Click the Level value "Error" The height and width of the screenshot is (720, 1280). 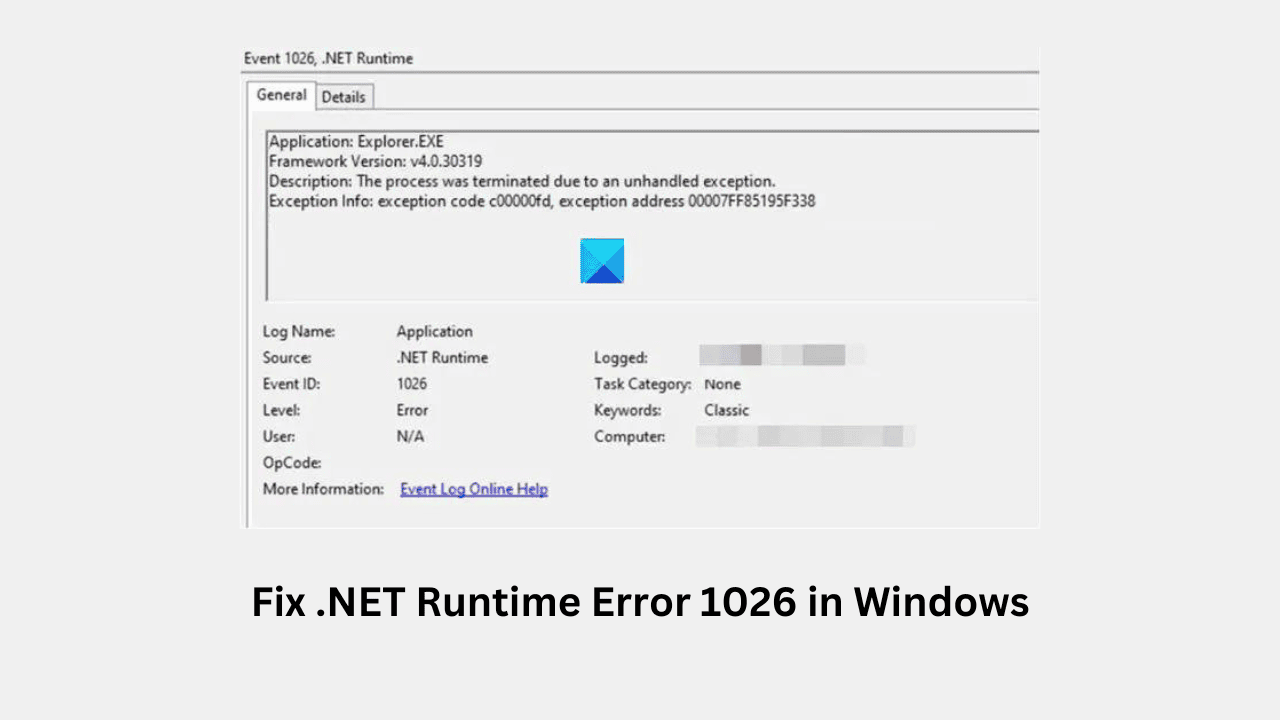coord(412,410)
